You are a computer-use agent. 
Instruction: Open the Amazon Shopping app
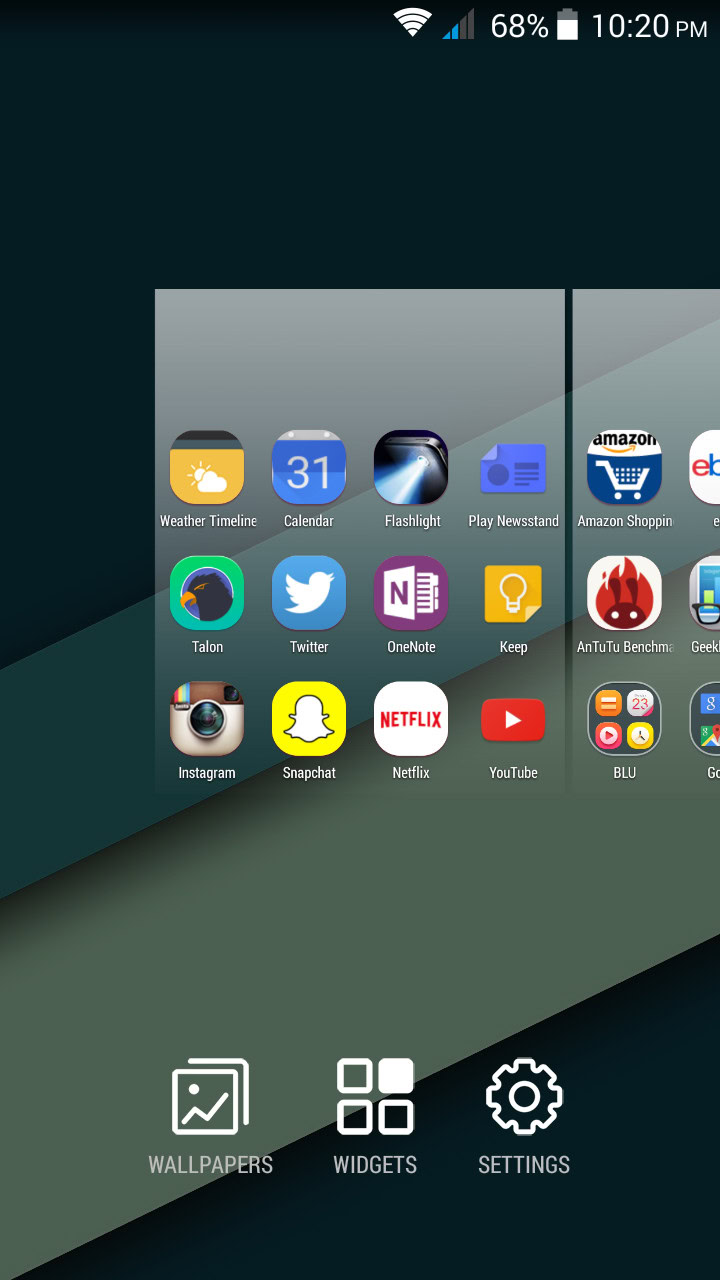[x=624, y=468]
